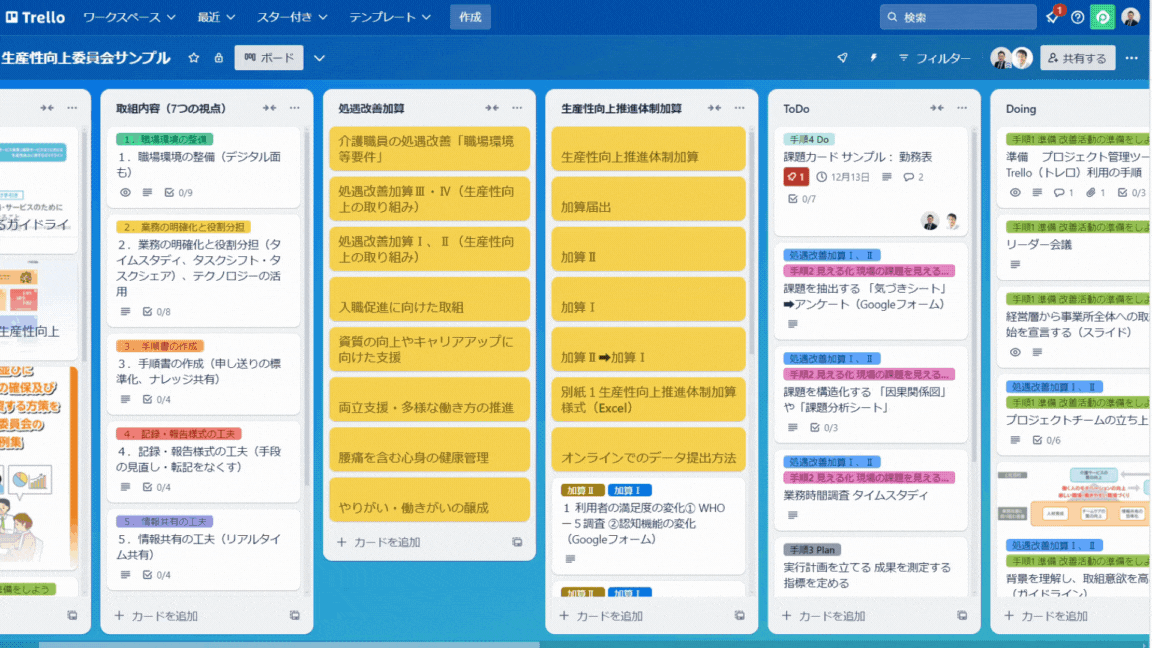This screenshot has height=648, width=1152.
Task: Add a card to 取組内容 list
Action: [x=156, y=616]
